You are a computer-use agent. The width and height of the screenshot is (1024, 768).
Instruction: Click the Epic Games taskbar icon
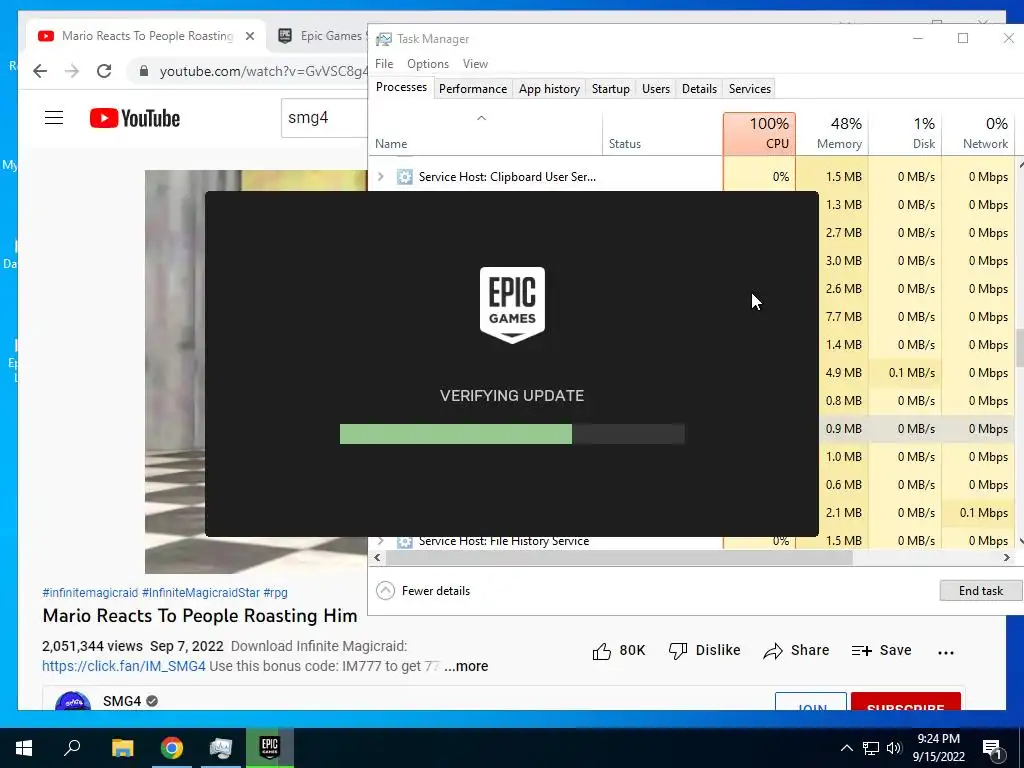tap(270, 748)
